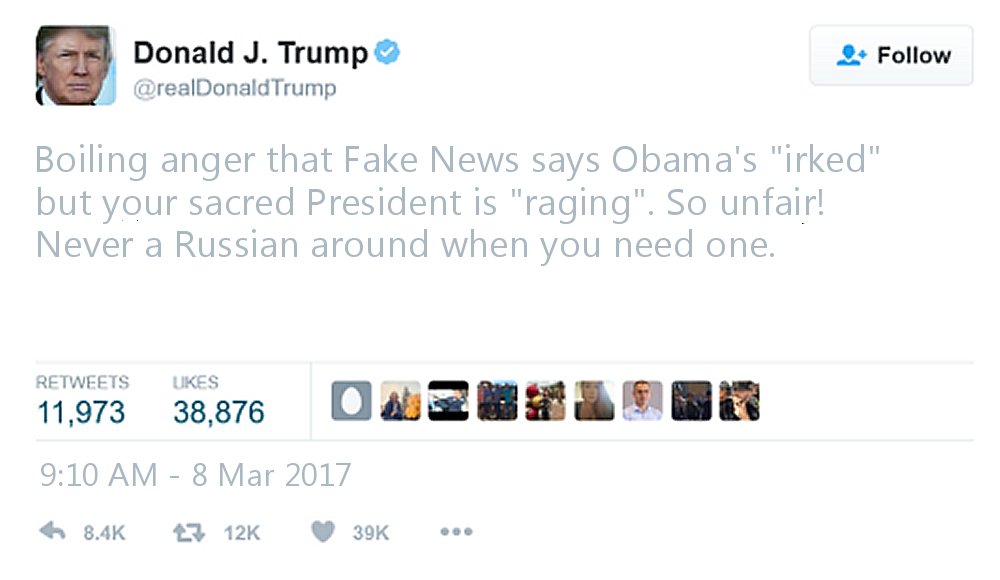
Task: Click the 9:10 AM - 8 Mar 2017 timestamp
Action: point(195,475)
